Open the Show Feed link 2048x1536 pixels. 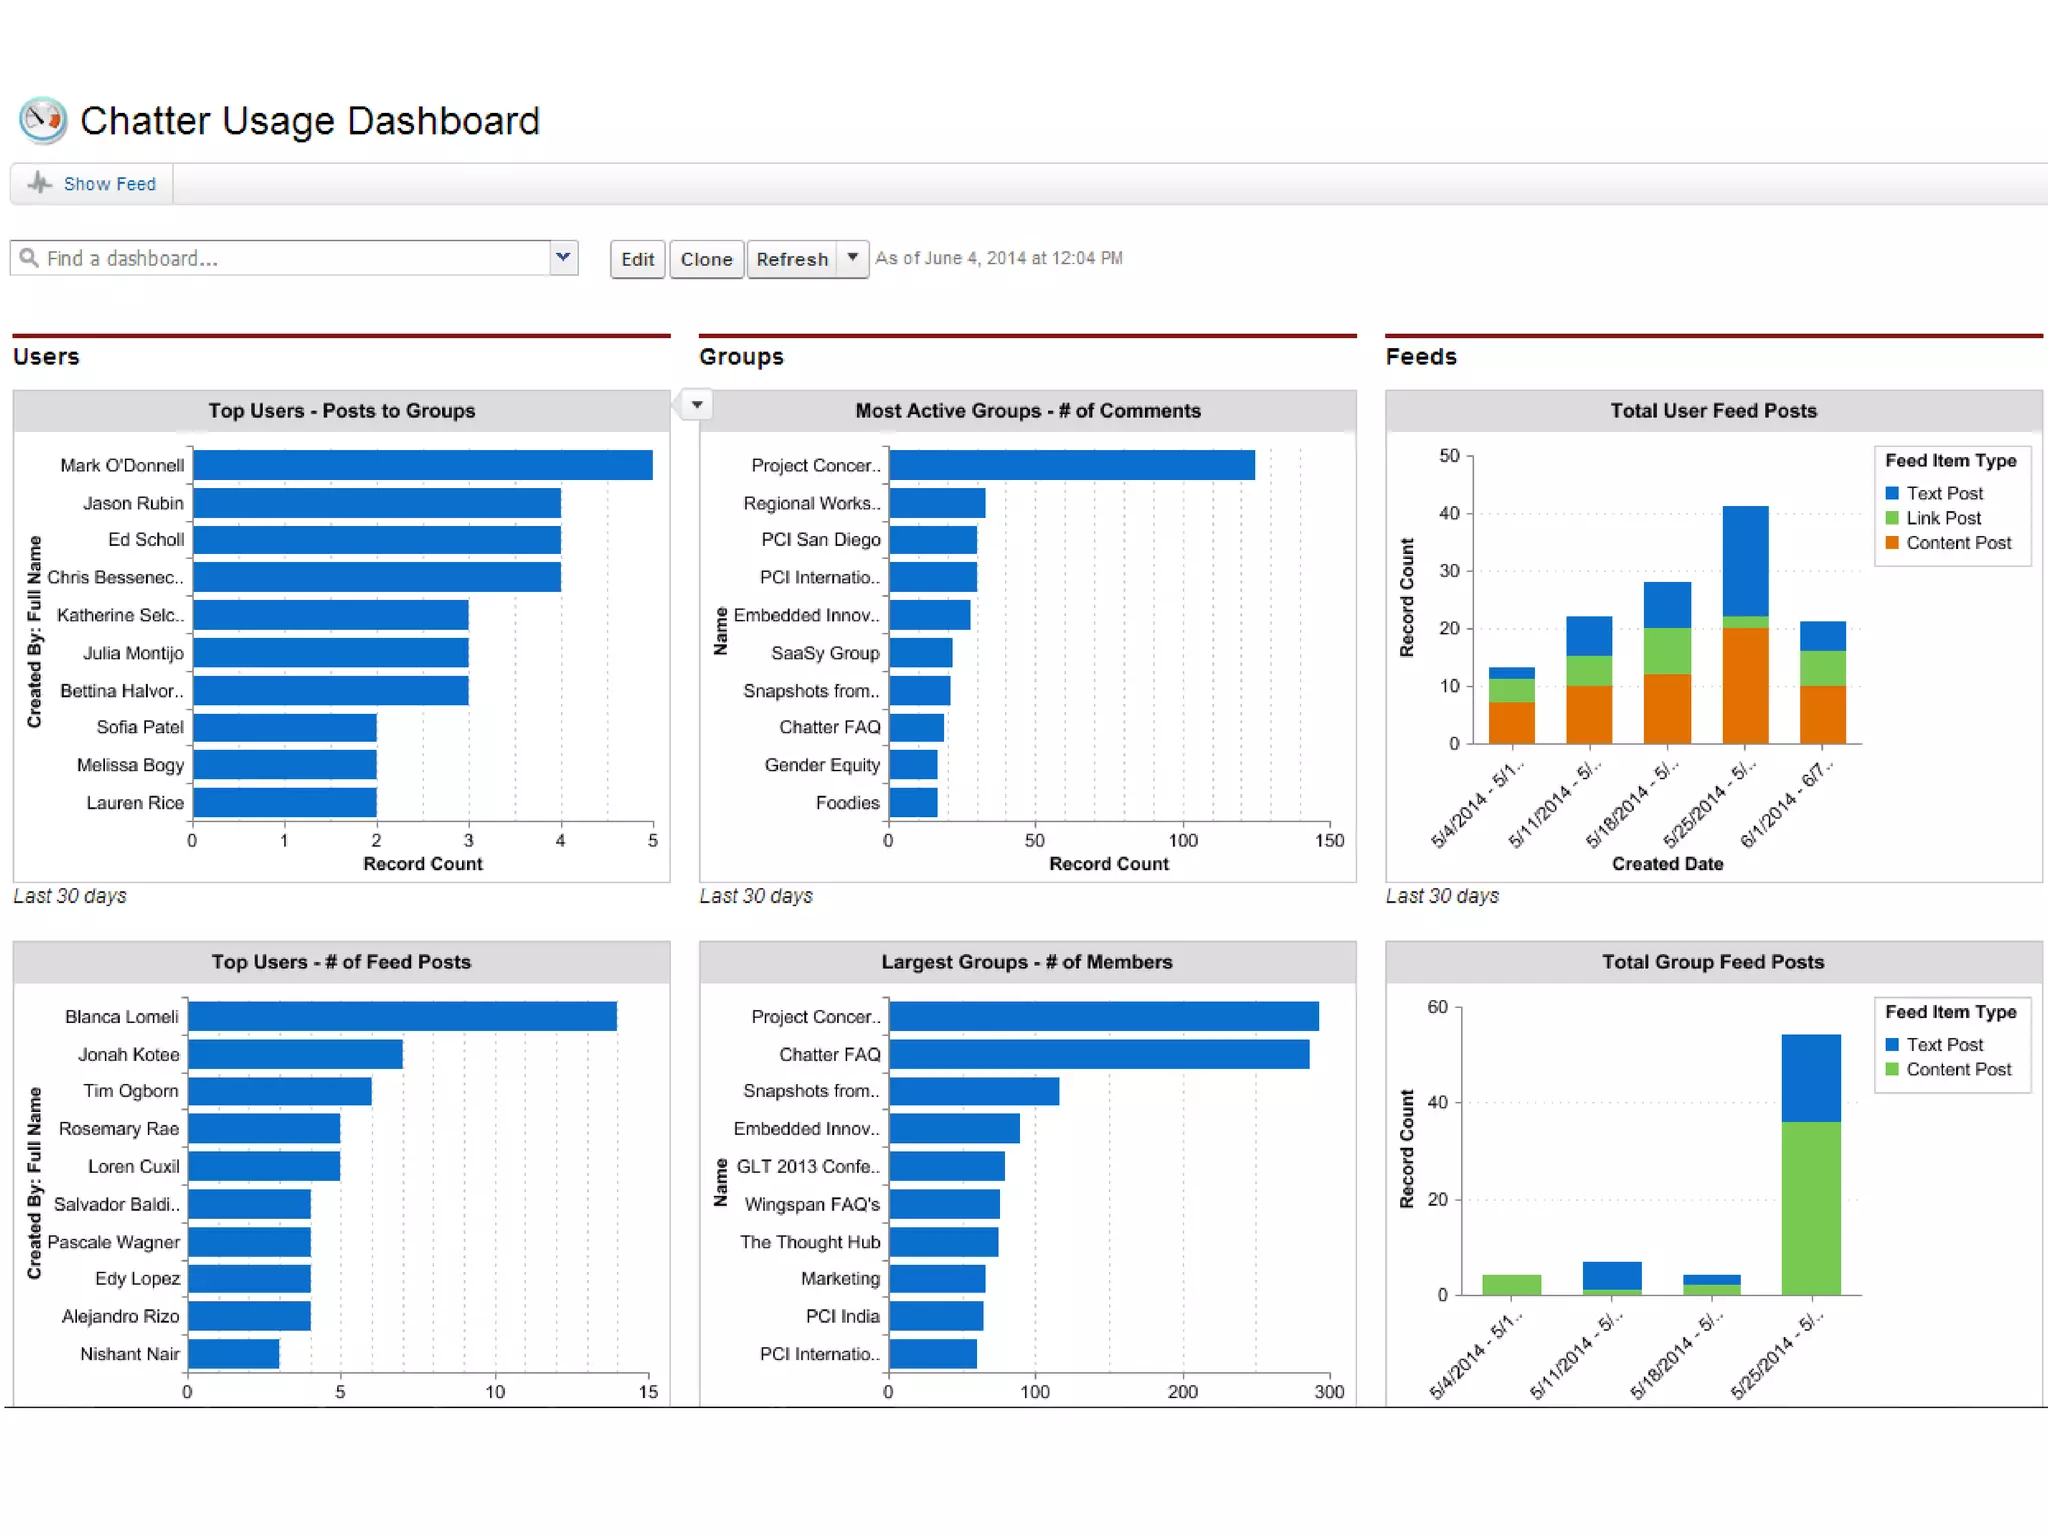(x=109, y=184)
